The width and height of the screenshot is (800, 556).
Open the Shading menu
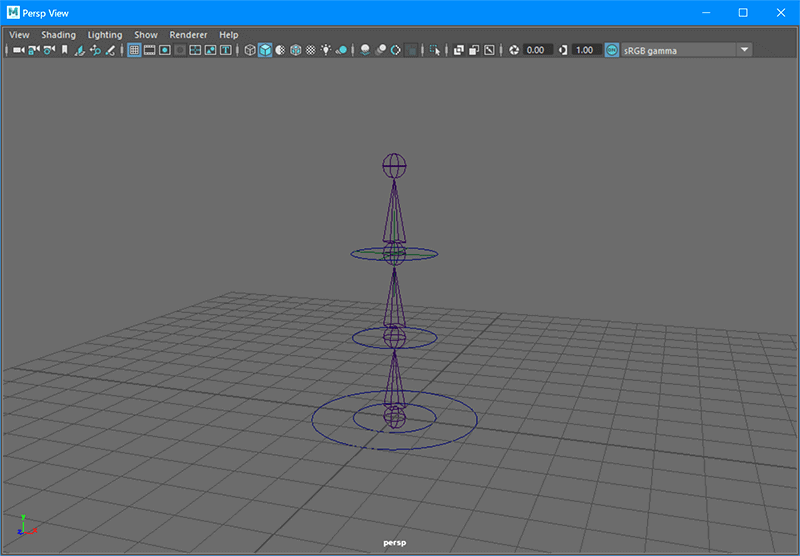[x=59, y=35]
